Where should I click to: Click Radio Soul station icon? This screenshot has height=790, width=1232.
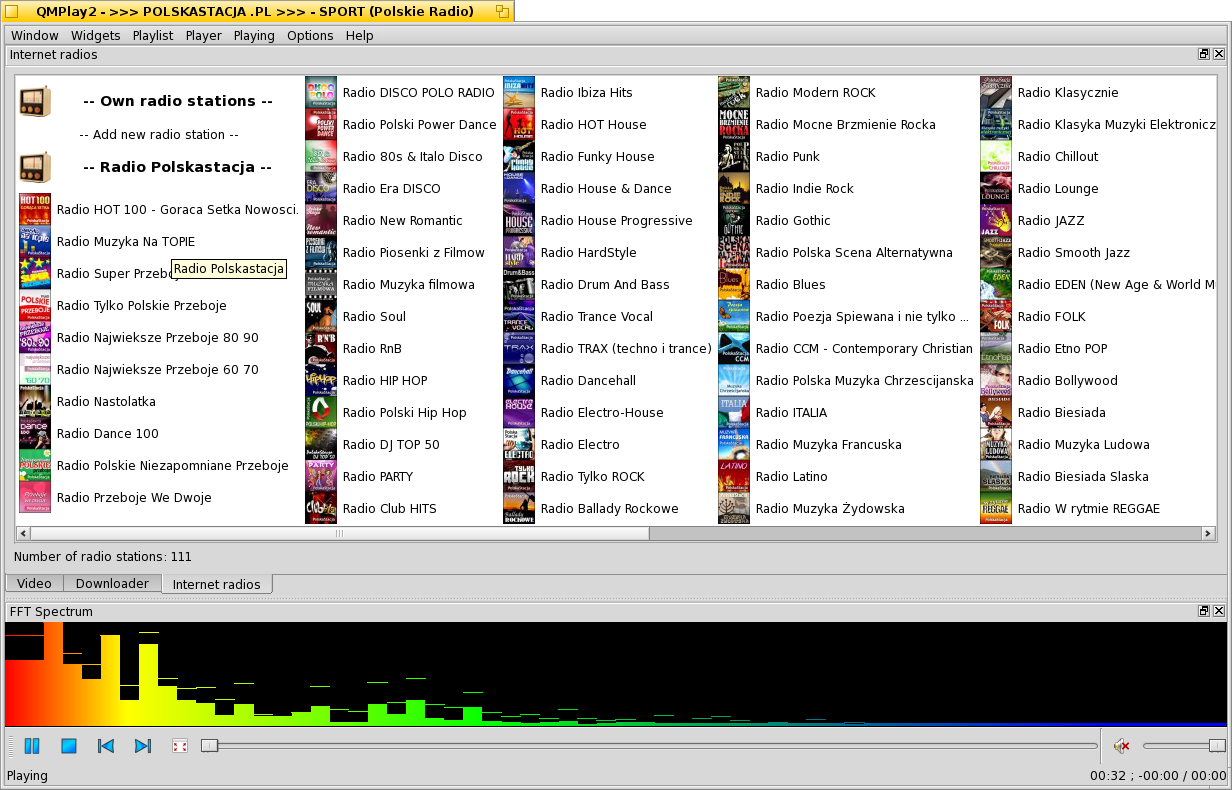(x=321, y=316)
